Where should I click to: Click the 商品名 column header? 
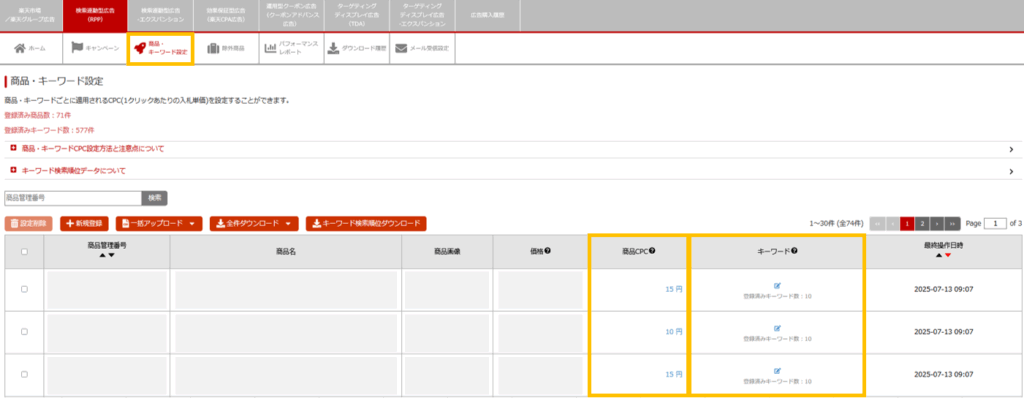tap(286, 252)
